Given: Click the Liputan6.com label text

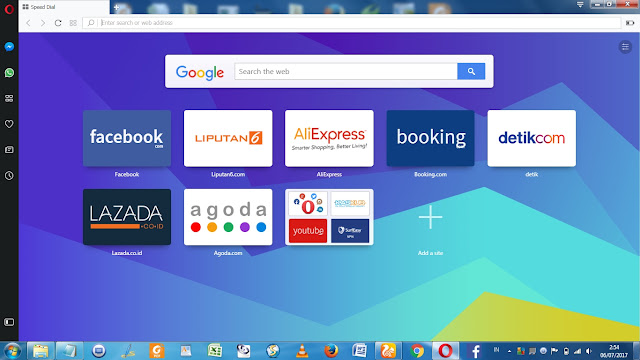Looking at the screenshot, I should pos(228,174).
